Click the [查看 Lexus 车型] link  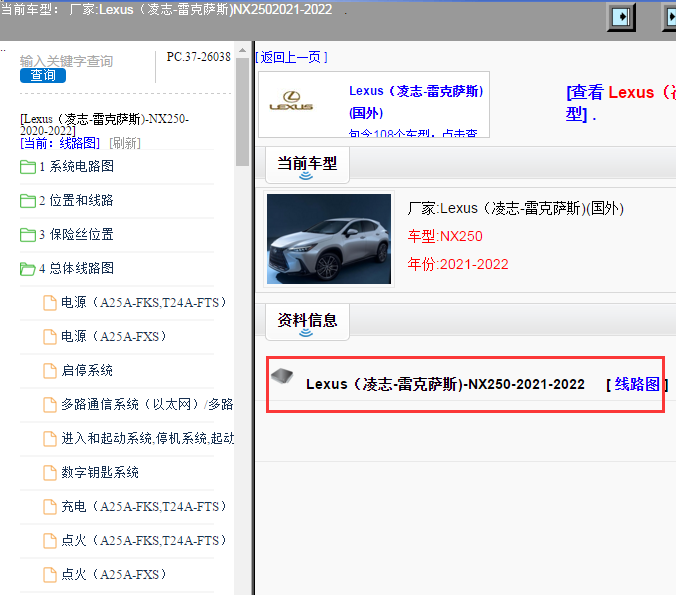pyautogui.click(x=621, y=103)
